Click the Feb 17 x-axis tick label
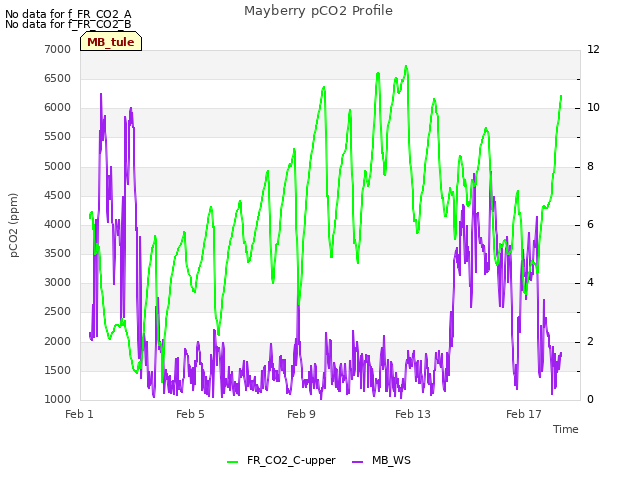 524,414
